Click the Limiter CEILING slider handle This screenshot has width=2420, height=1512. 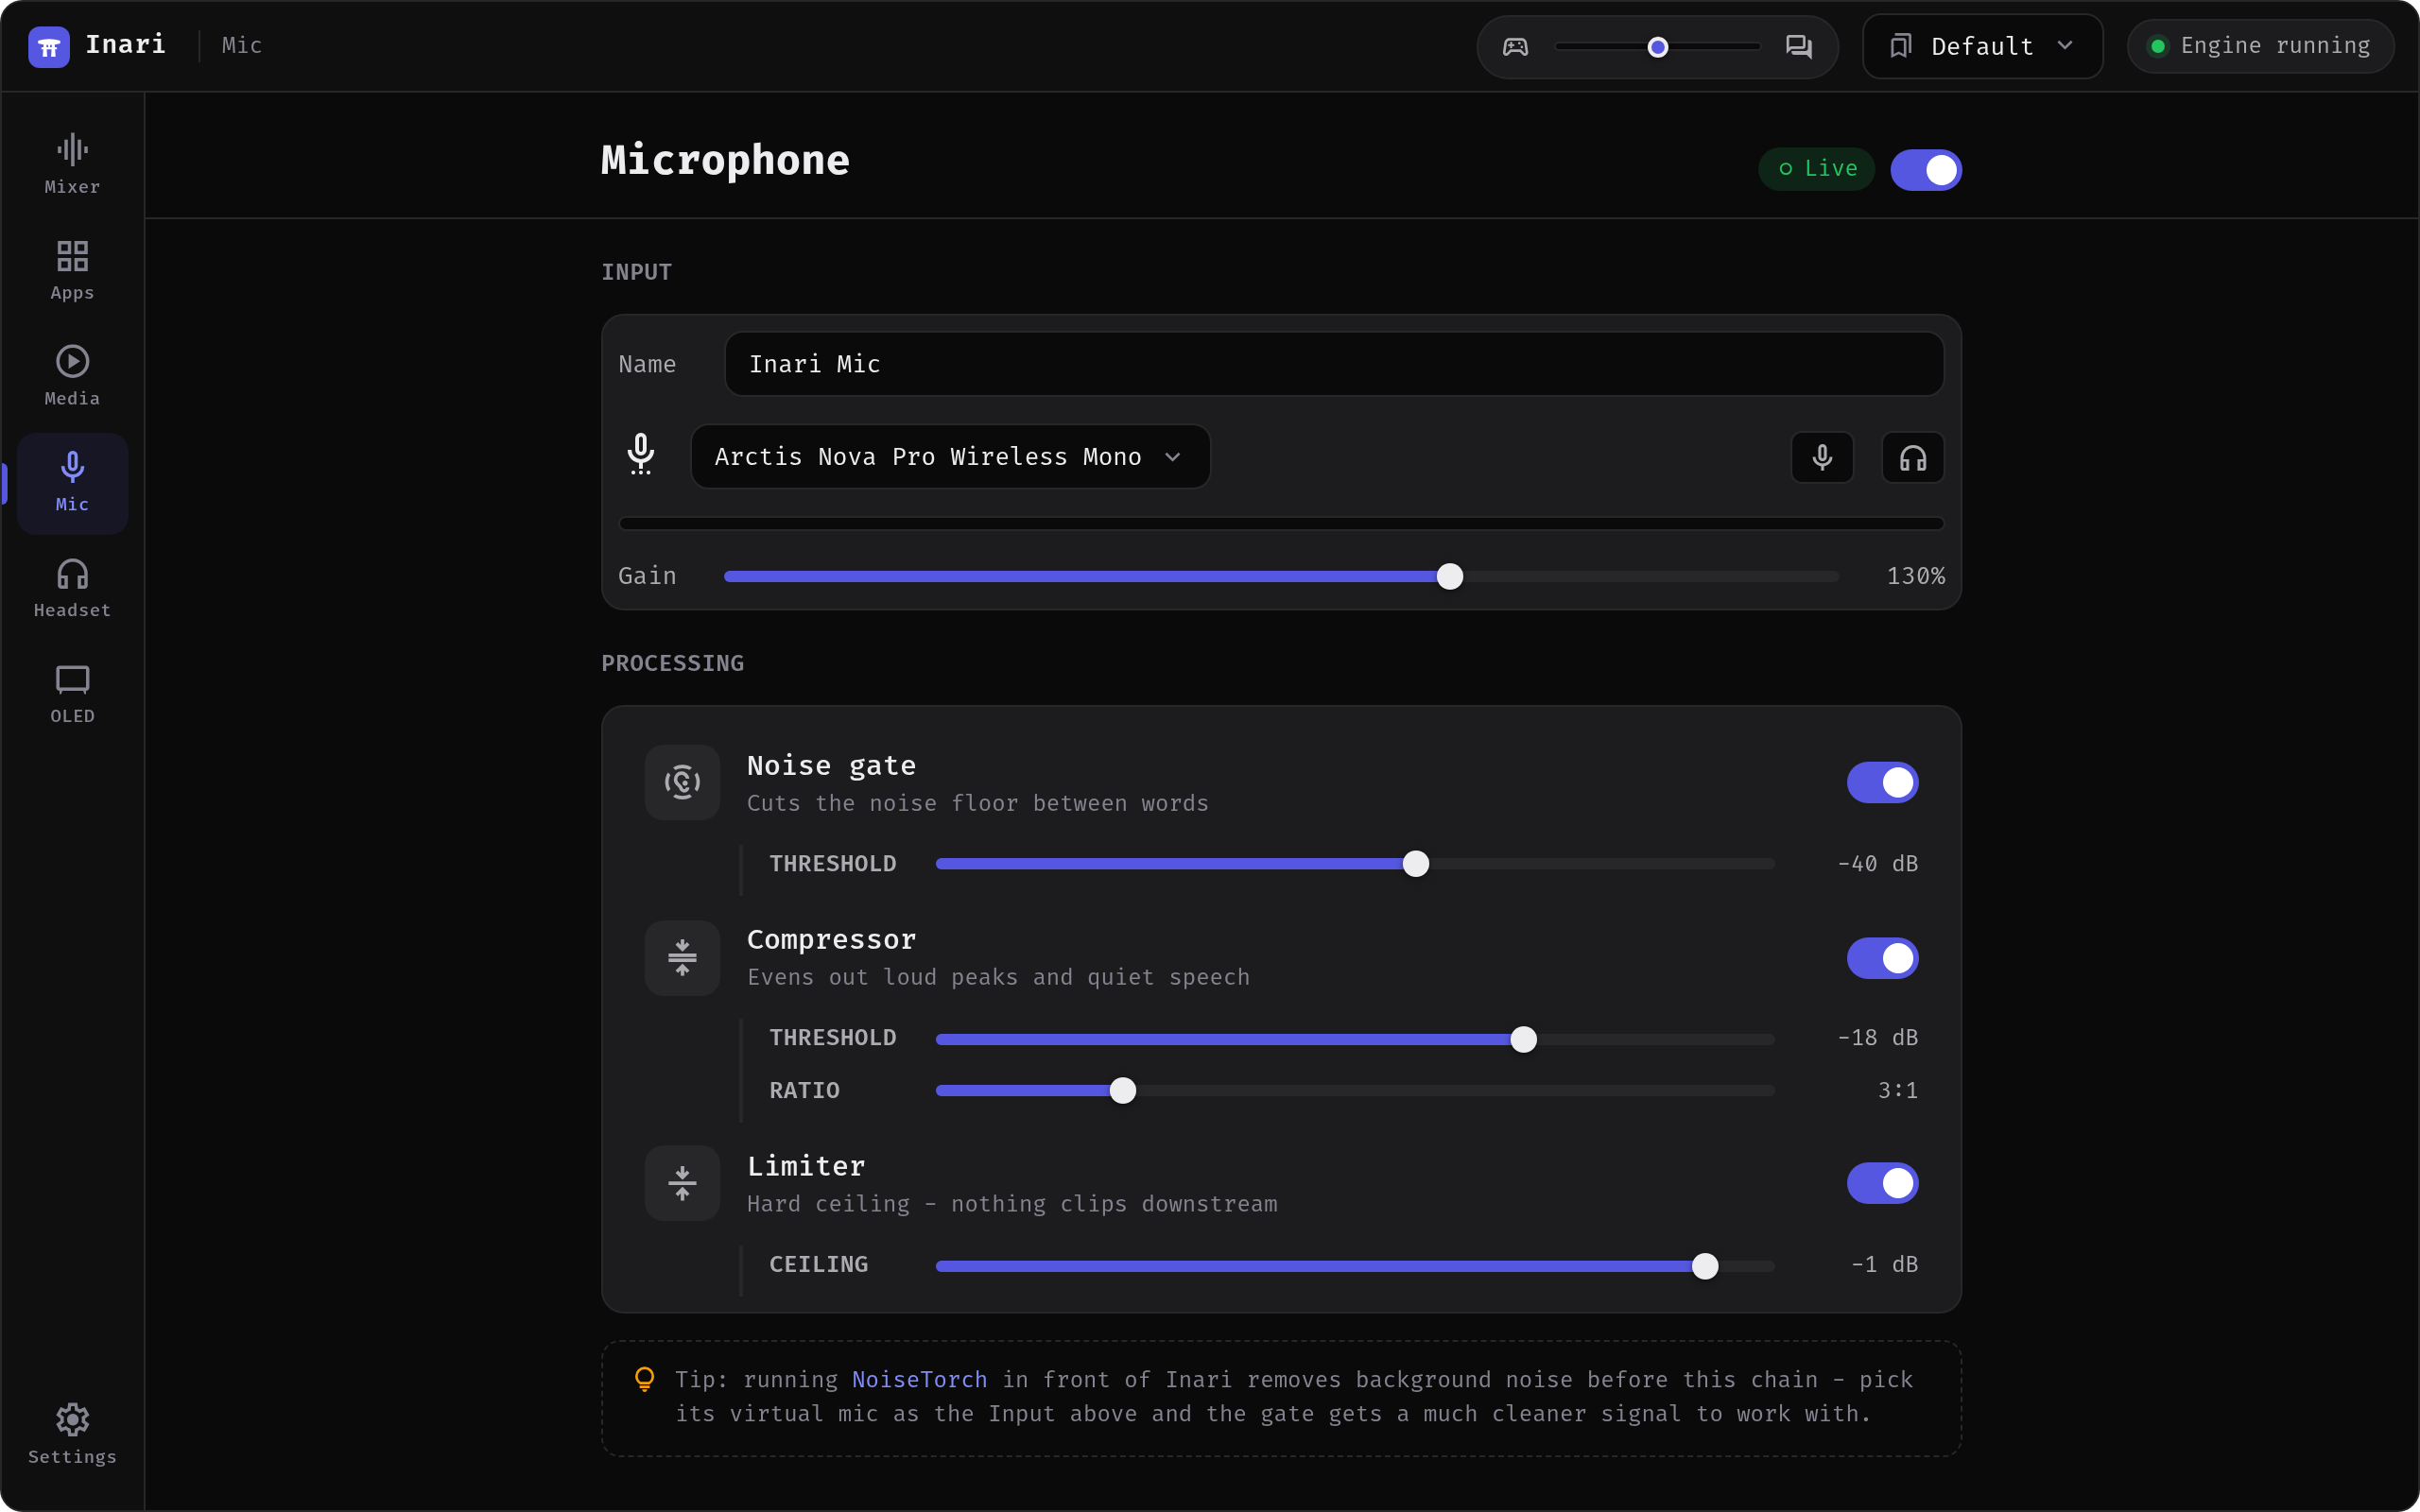click(1705, 1266)
